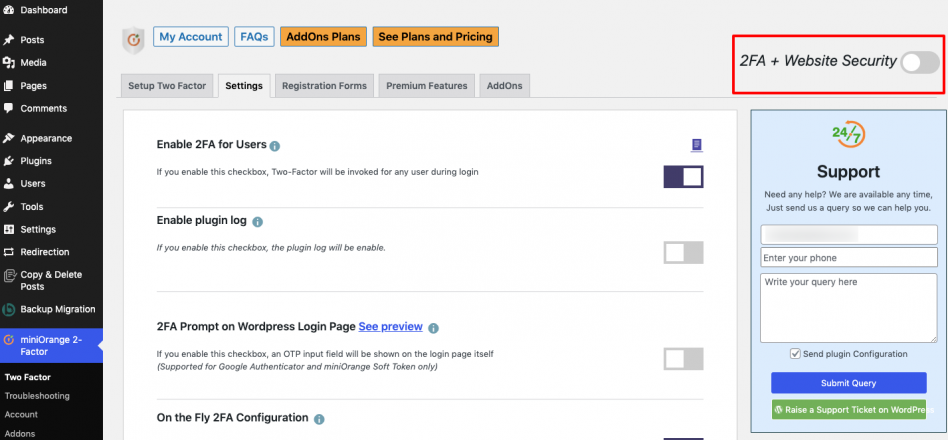Click info icon beside Enable plugin log
The width and height of the screenshot is (948, 440).
tap(257, 222)
